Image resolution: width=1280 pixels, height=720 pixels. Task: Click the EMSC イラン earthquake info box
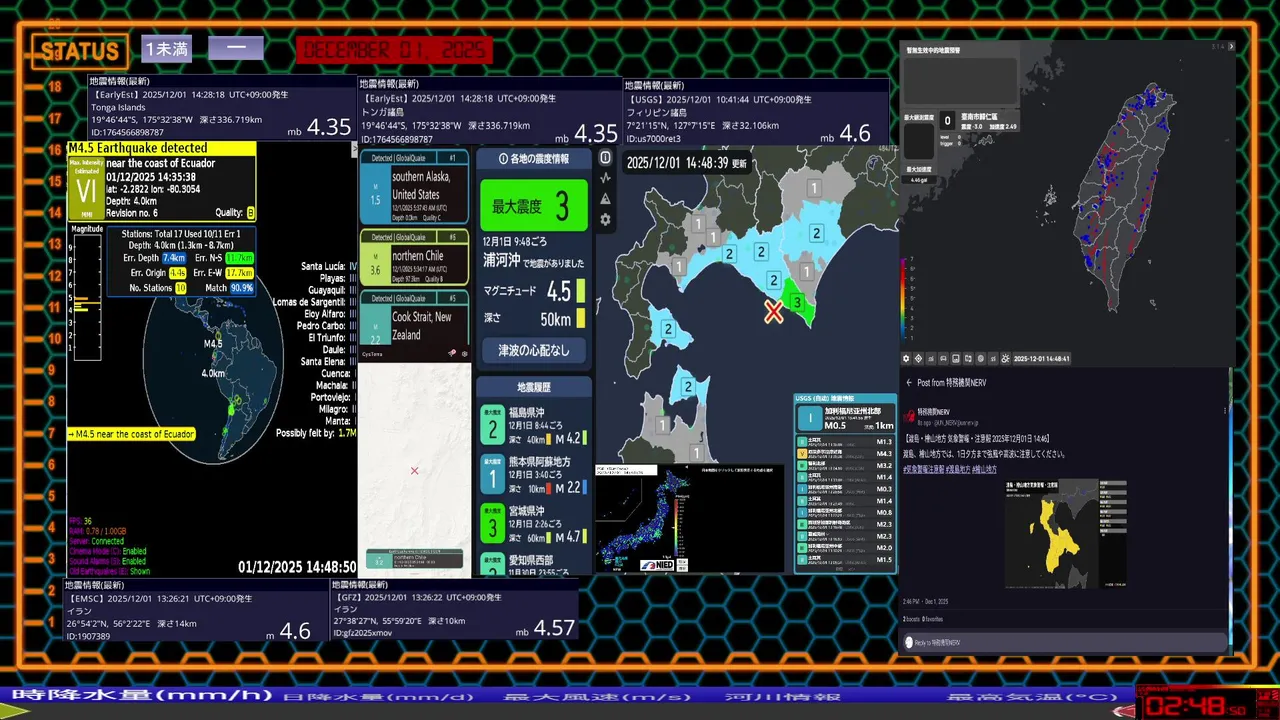pyautogui.click(x=195, y=611)
